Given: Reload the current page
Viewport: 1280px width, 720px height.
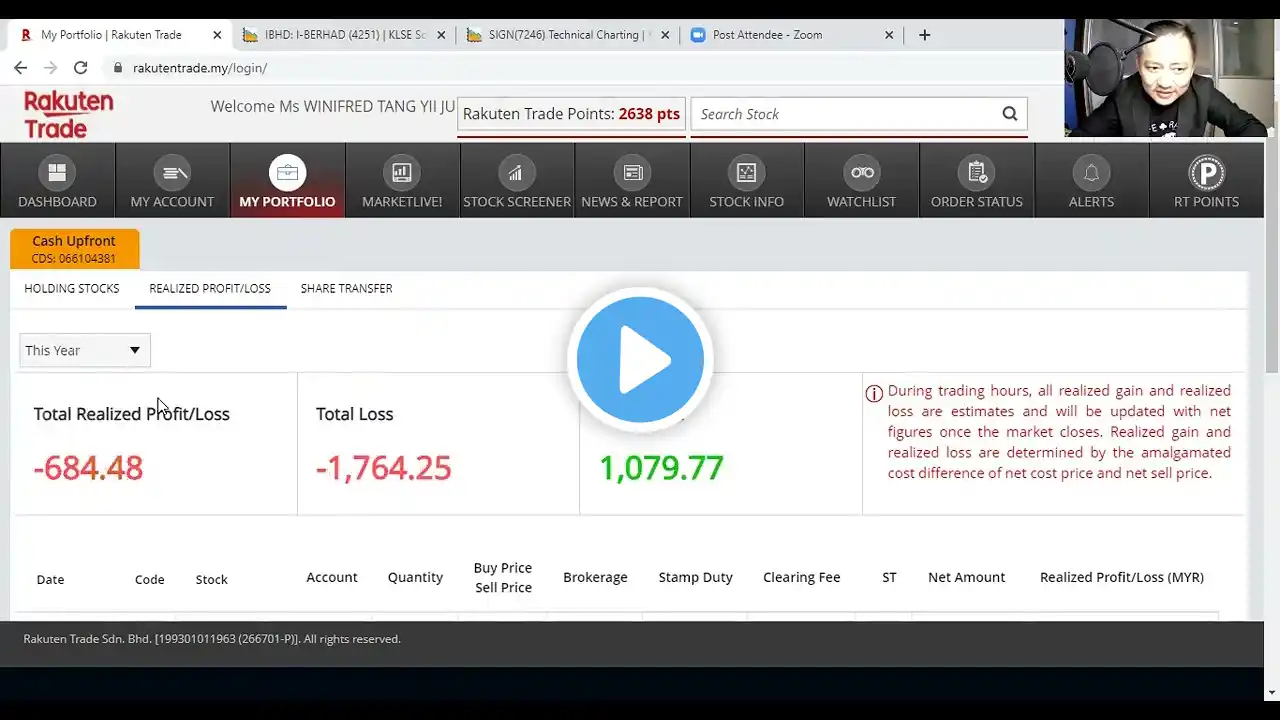Looking at the screenshot, I should pyautogui.click(x=81, y=68).
